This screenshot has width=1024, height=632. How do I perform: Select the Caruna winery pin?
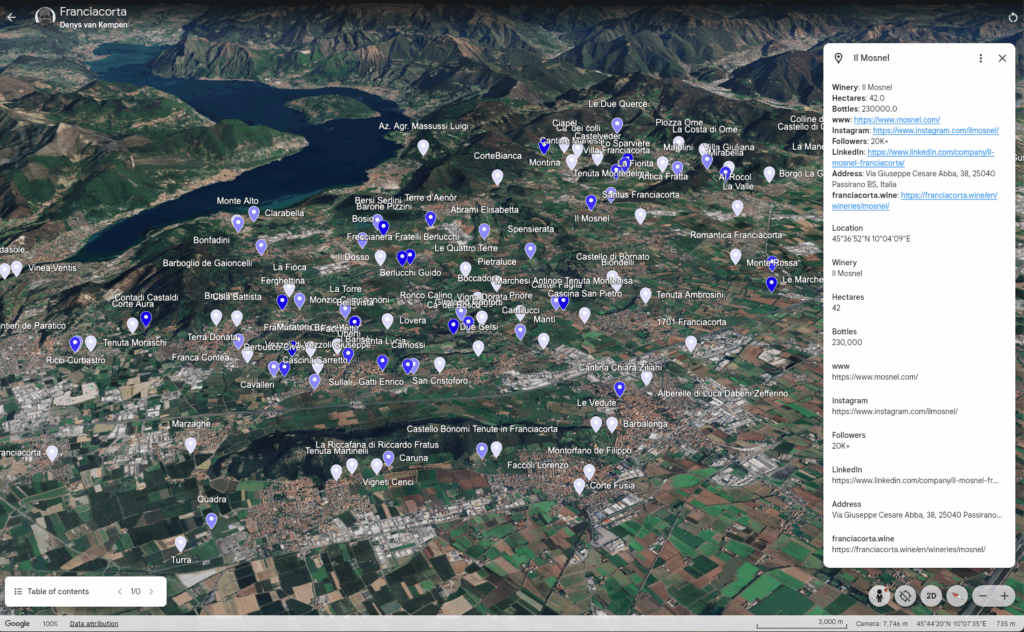[389, 458]
